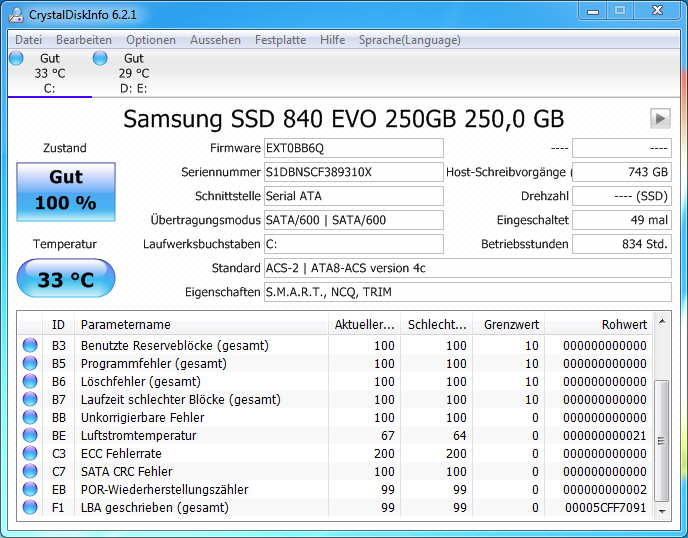Image resolution: width=688 pixels, height=538 pixels.
Task: Select the D: E: drive tab at 29 °C
Action: (134, 73)
